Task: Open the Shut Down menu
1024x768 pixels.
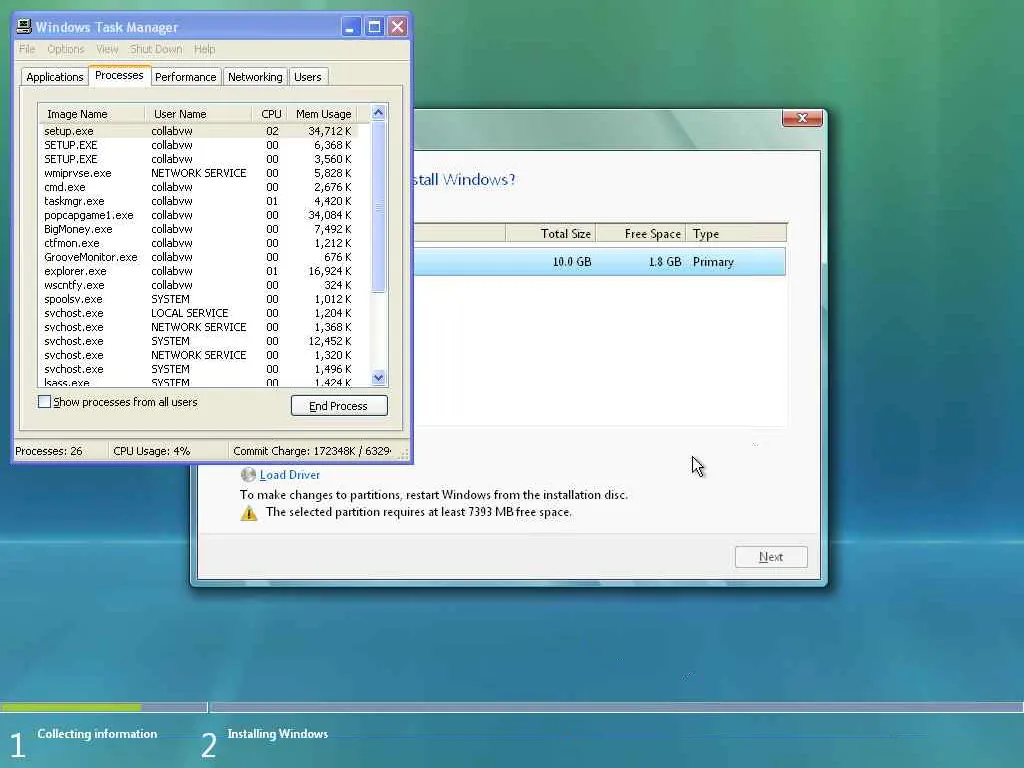Action: 156,49
